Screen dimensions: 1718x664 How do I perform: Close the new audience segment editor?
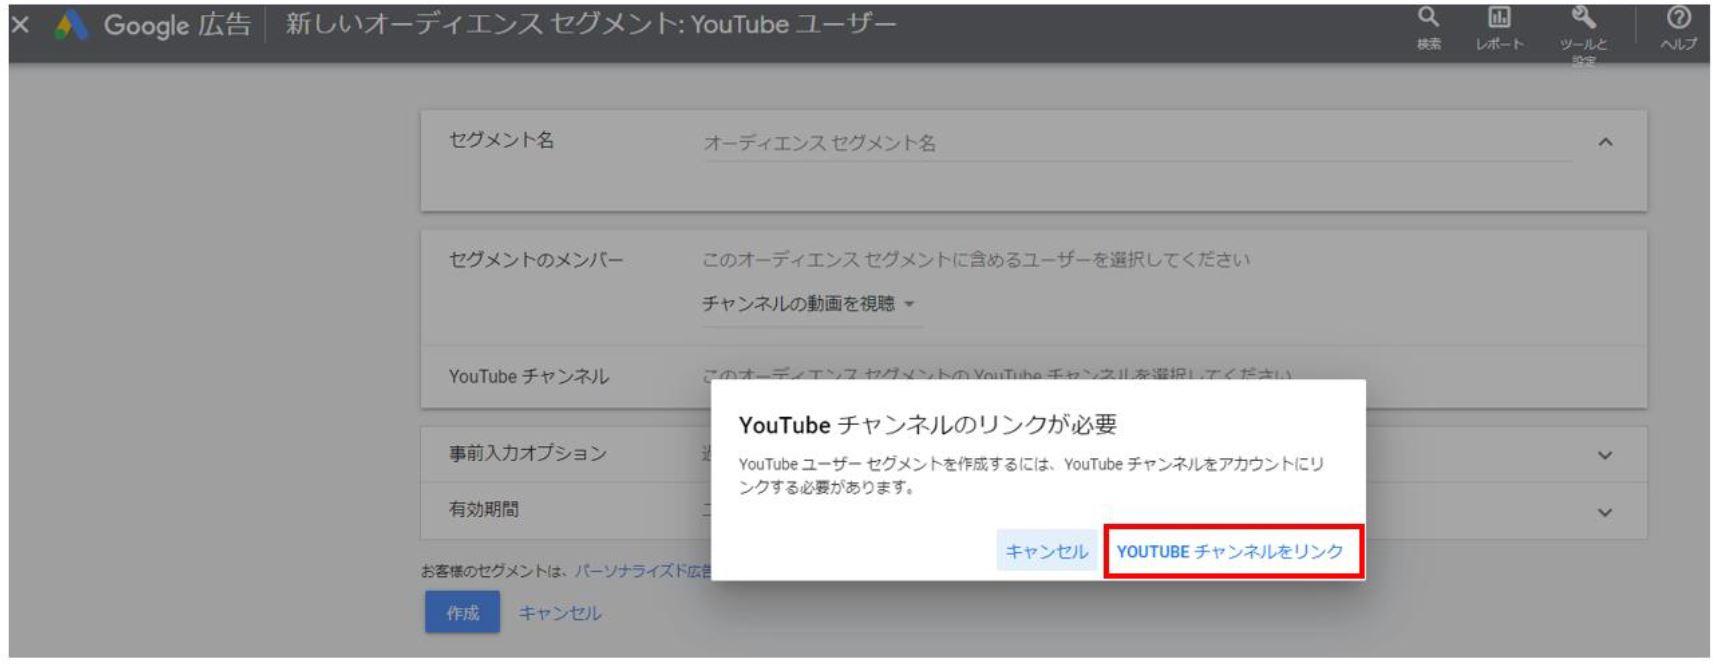19,26
